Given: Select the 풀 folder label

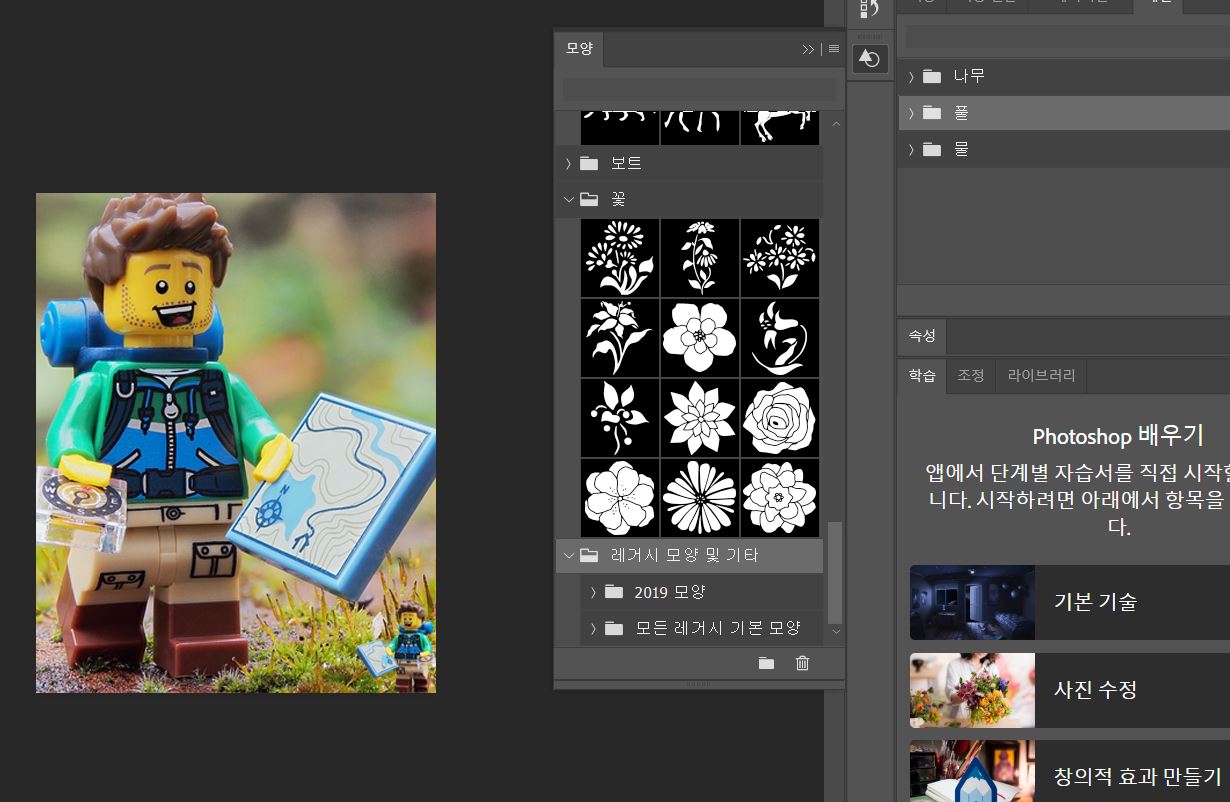Looking at the screenshot, I should coord(961,113).
